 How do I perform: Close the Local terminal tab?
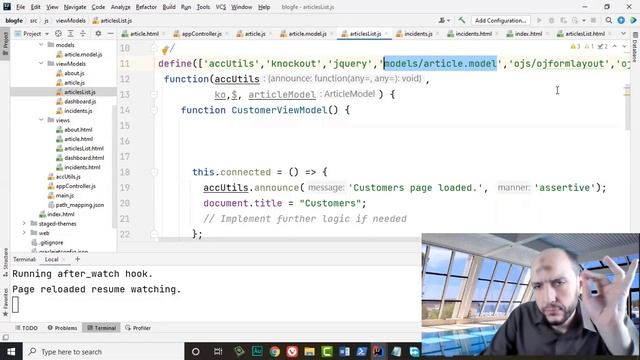tap(64, 260)
